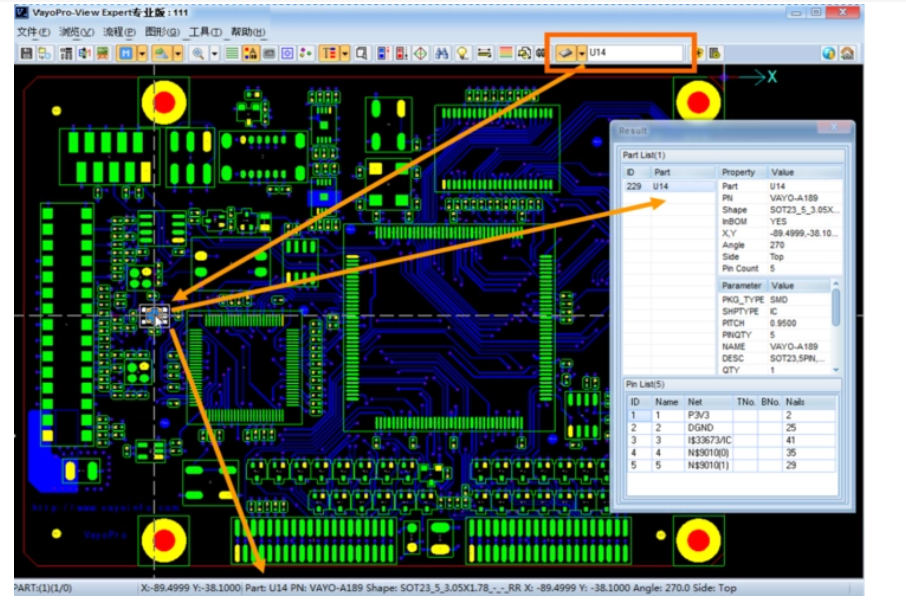Screen dimensions: 906x604
Task: Open the zoom options dropdown arrow
Action: (x=214, y=53)
